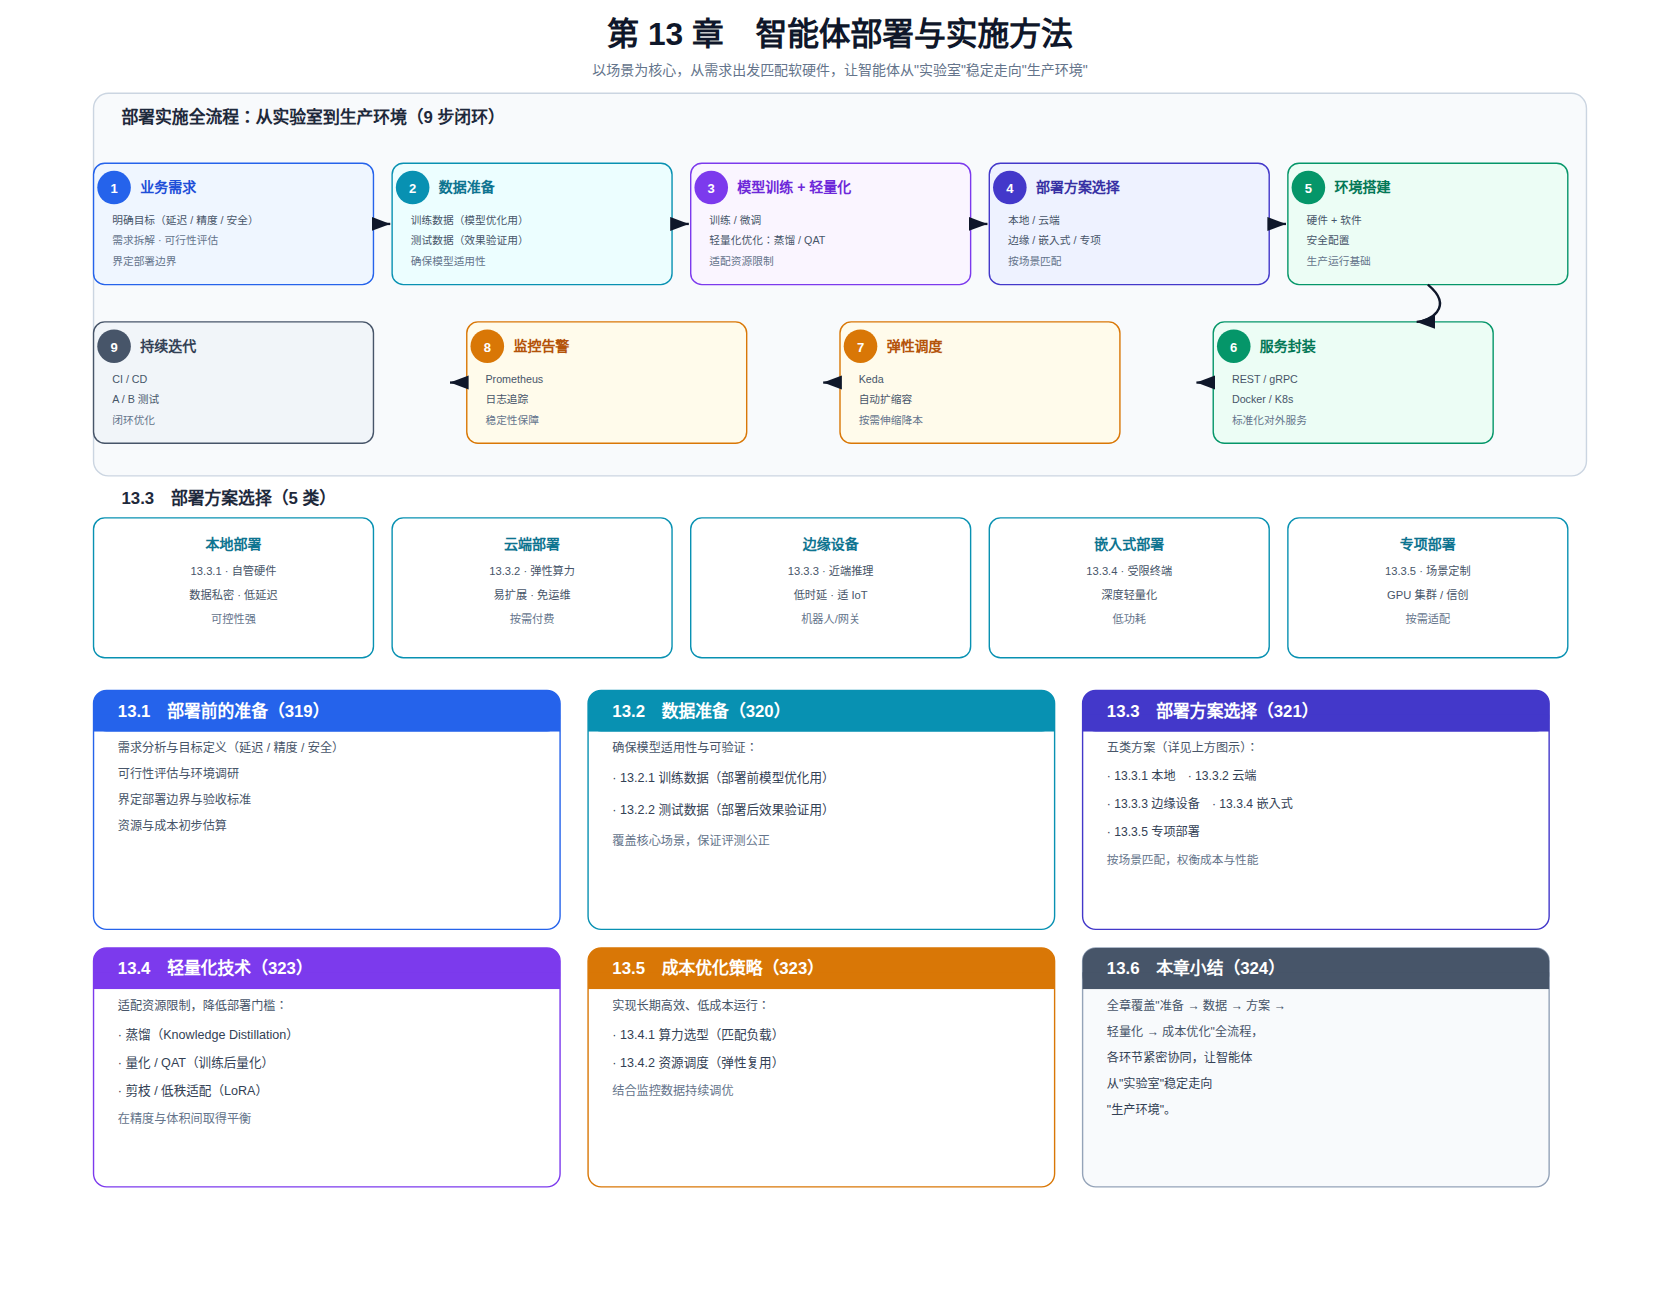
Task: Click item 剪枝 / 低秩适配（LoRA）
Action: click(189, 1091)
